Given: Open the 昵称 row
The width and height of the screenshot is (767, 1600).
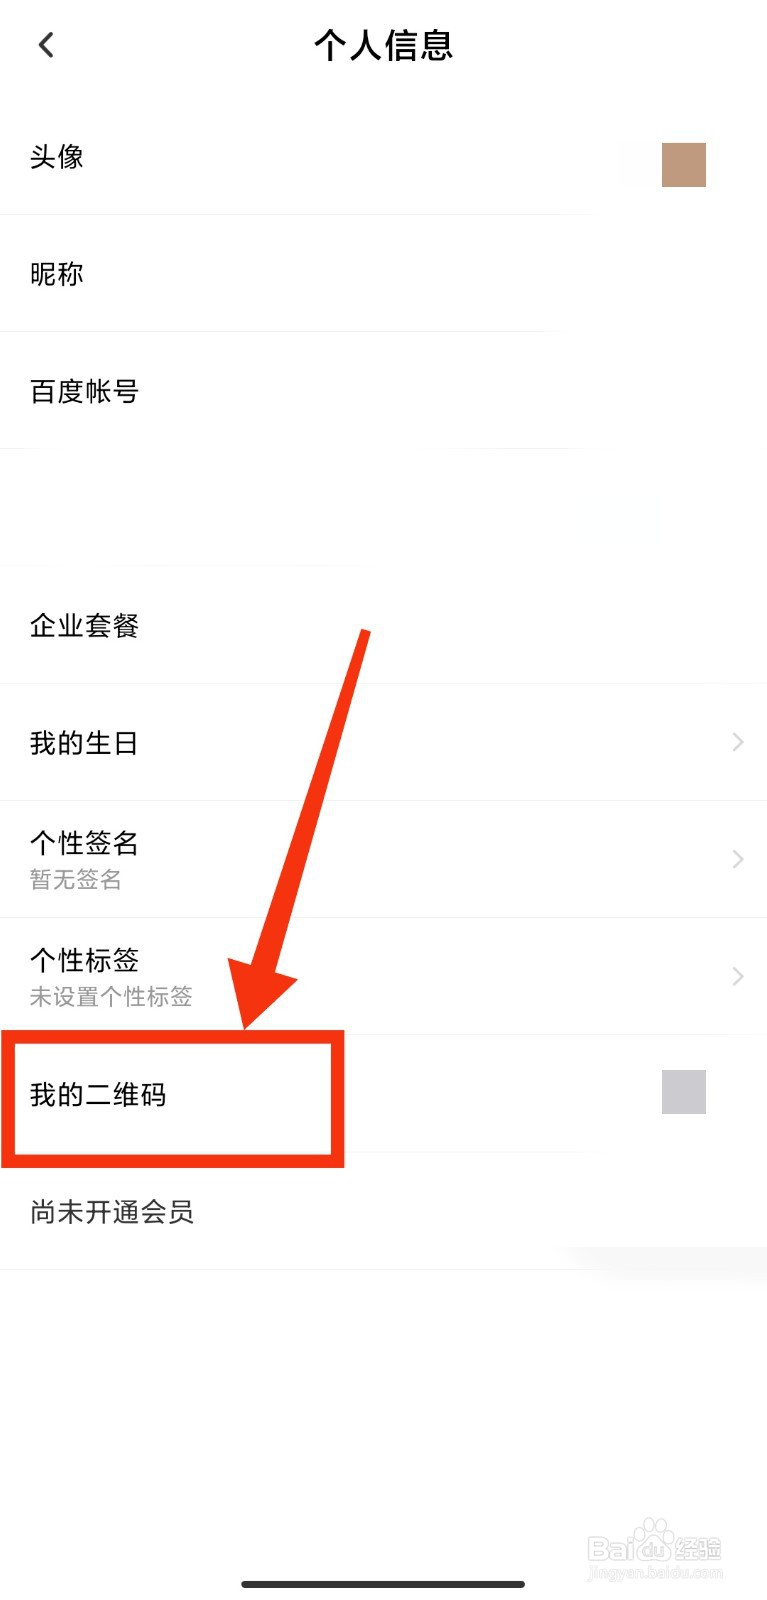Looking at the screenshot, I should point(383,274).
